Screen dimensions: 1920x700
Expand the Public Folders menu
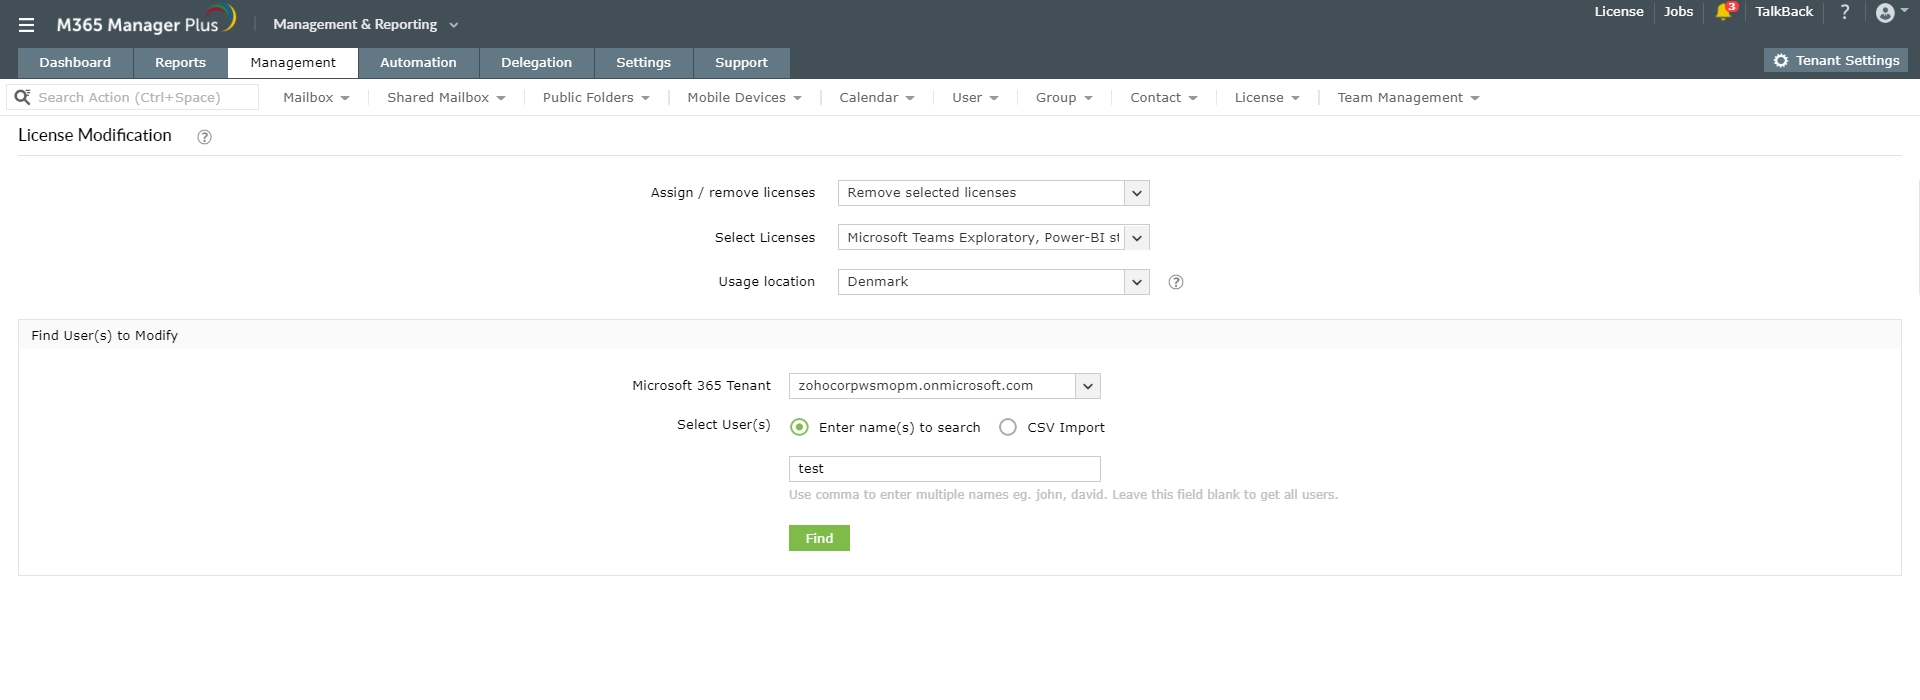pyautogui.click(x=596, y=98)
